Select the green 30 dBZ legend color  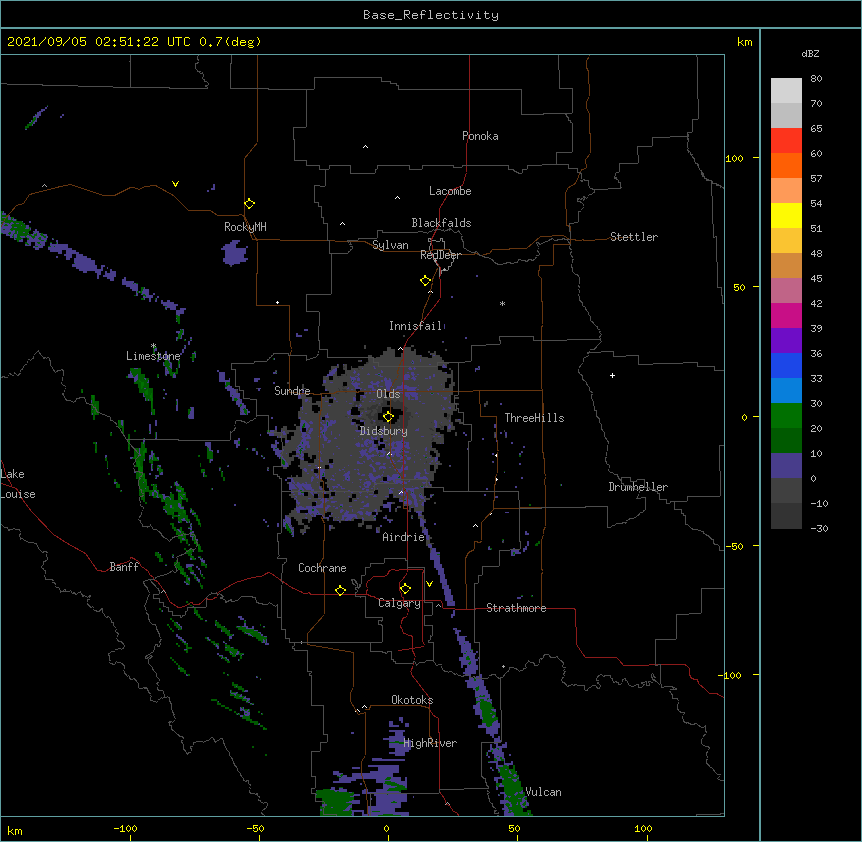click(786, 416)
